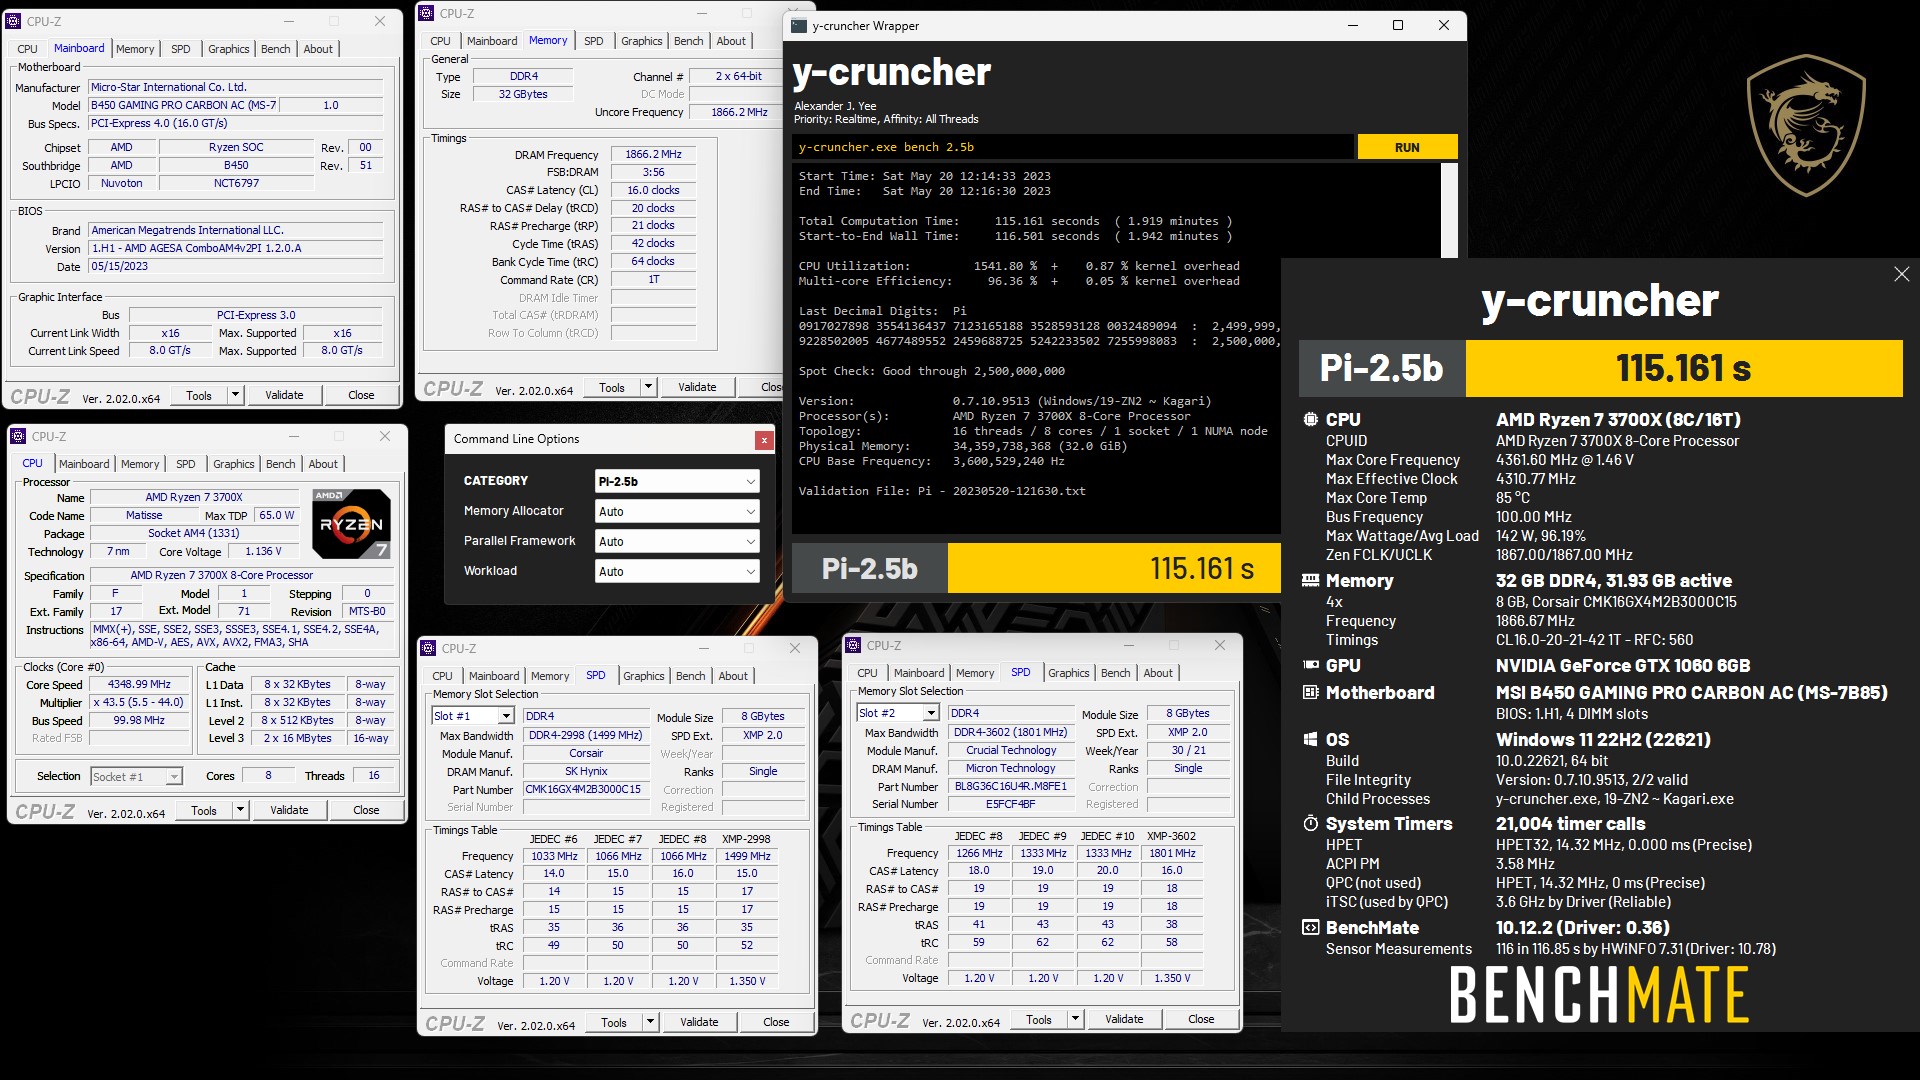
Task: Close the y-cruncher Wrapper window
Action: (1443, 26)
